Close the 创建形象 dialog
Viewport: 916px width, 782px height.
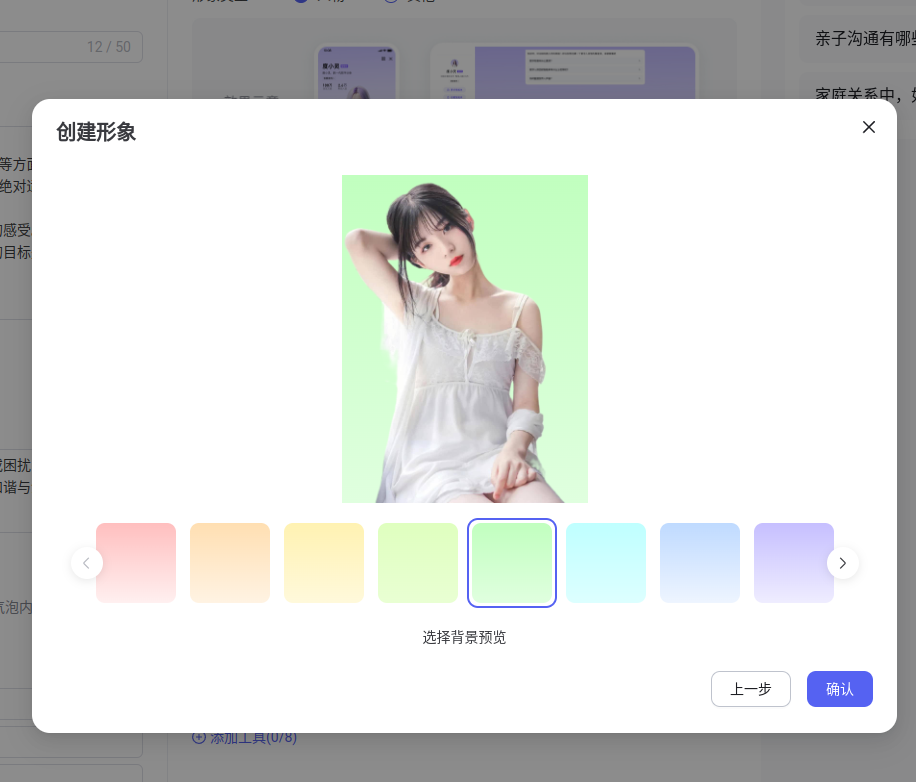click(x=869, y=127)
